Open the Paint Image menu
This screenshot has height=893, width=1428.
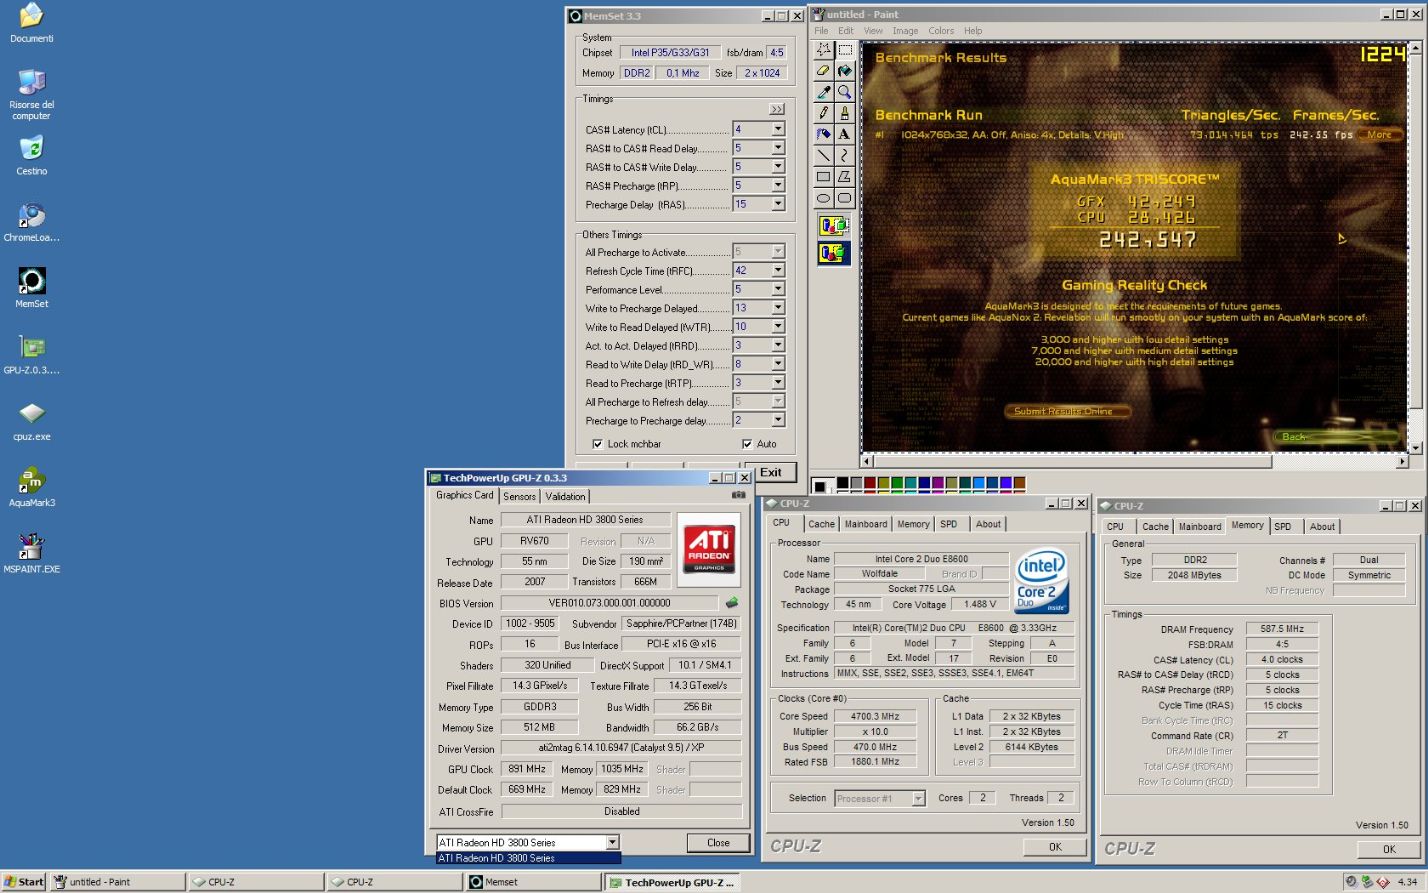point(905,31)
